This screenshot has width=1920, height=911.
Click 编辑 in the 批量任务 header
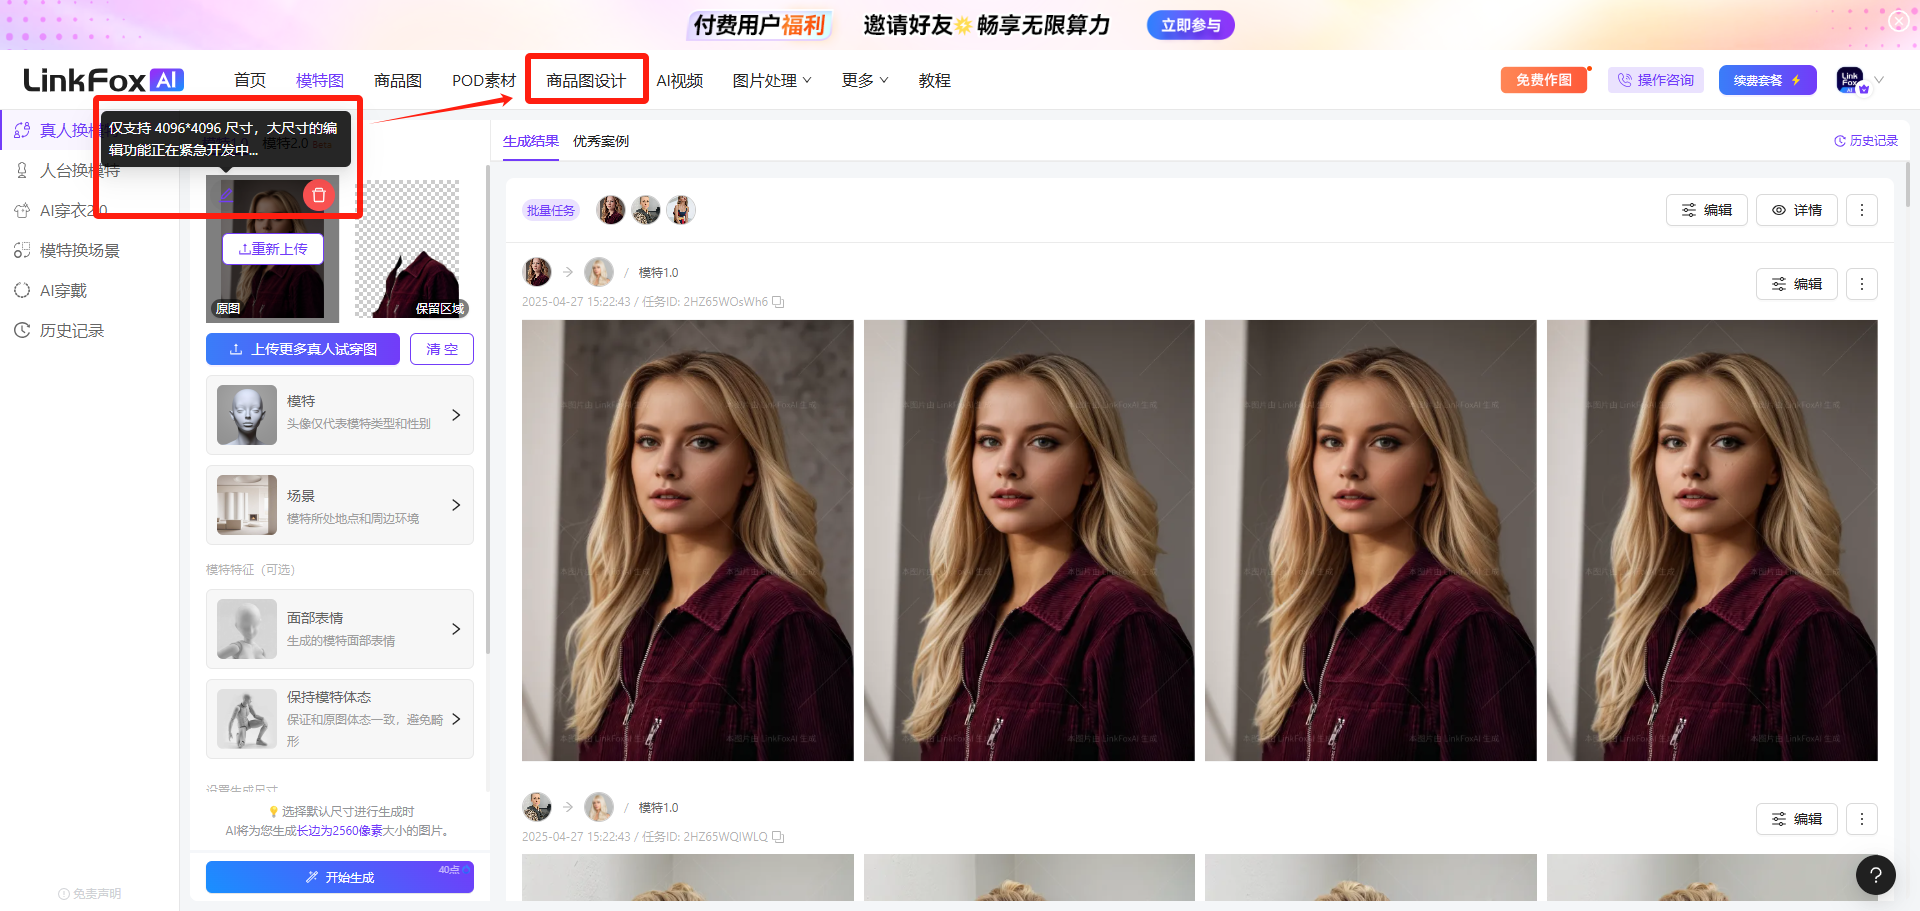coord(1707,210)
